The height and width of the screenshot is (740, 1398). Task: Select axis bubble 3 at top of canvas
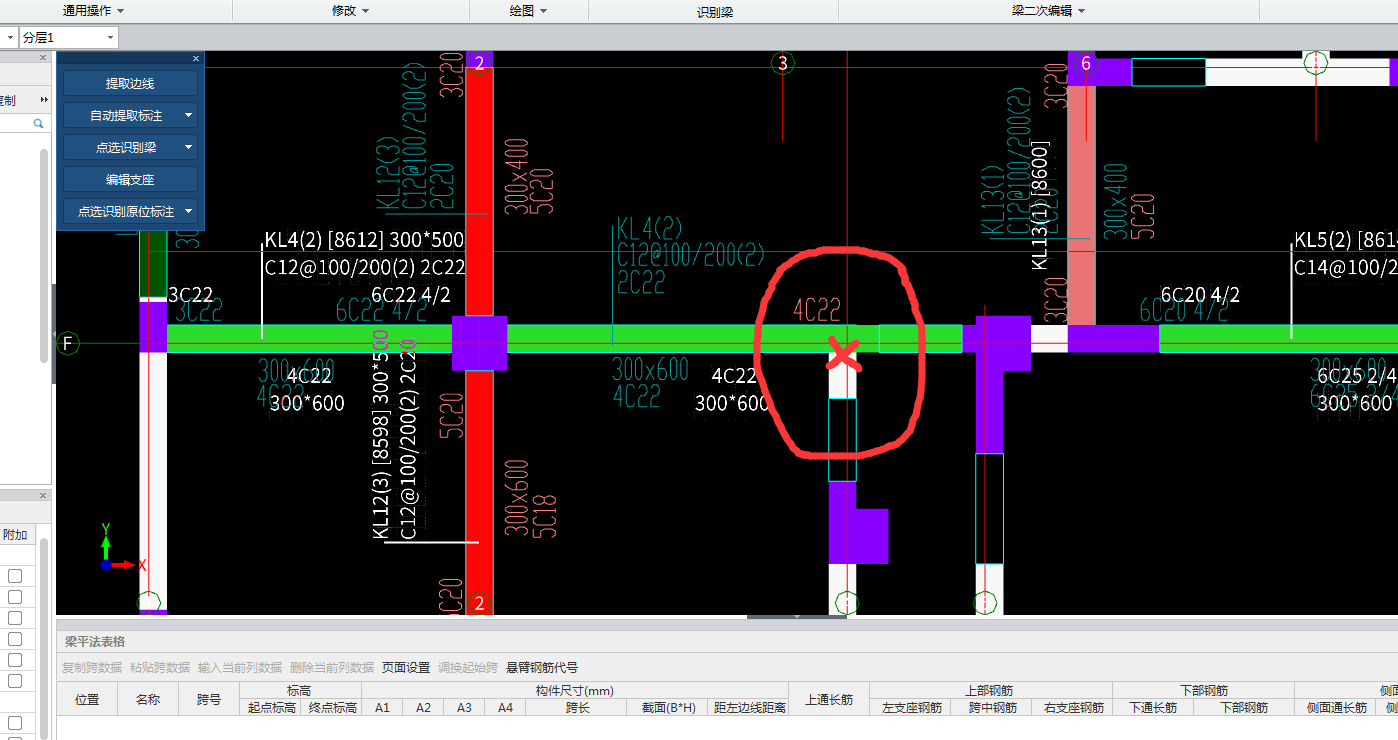783,63
